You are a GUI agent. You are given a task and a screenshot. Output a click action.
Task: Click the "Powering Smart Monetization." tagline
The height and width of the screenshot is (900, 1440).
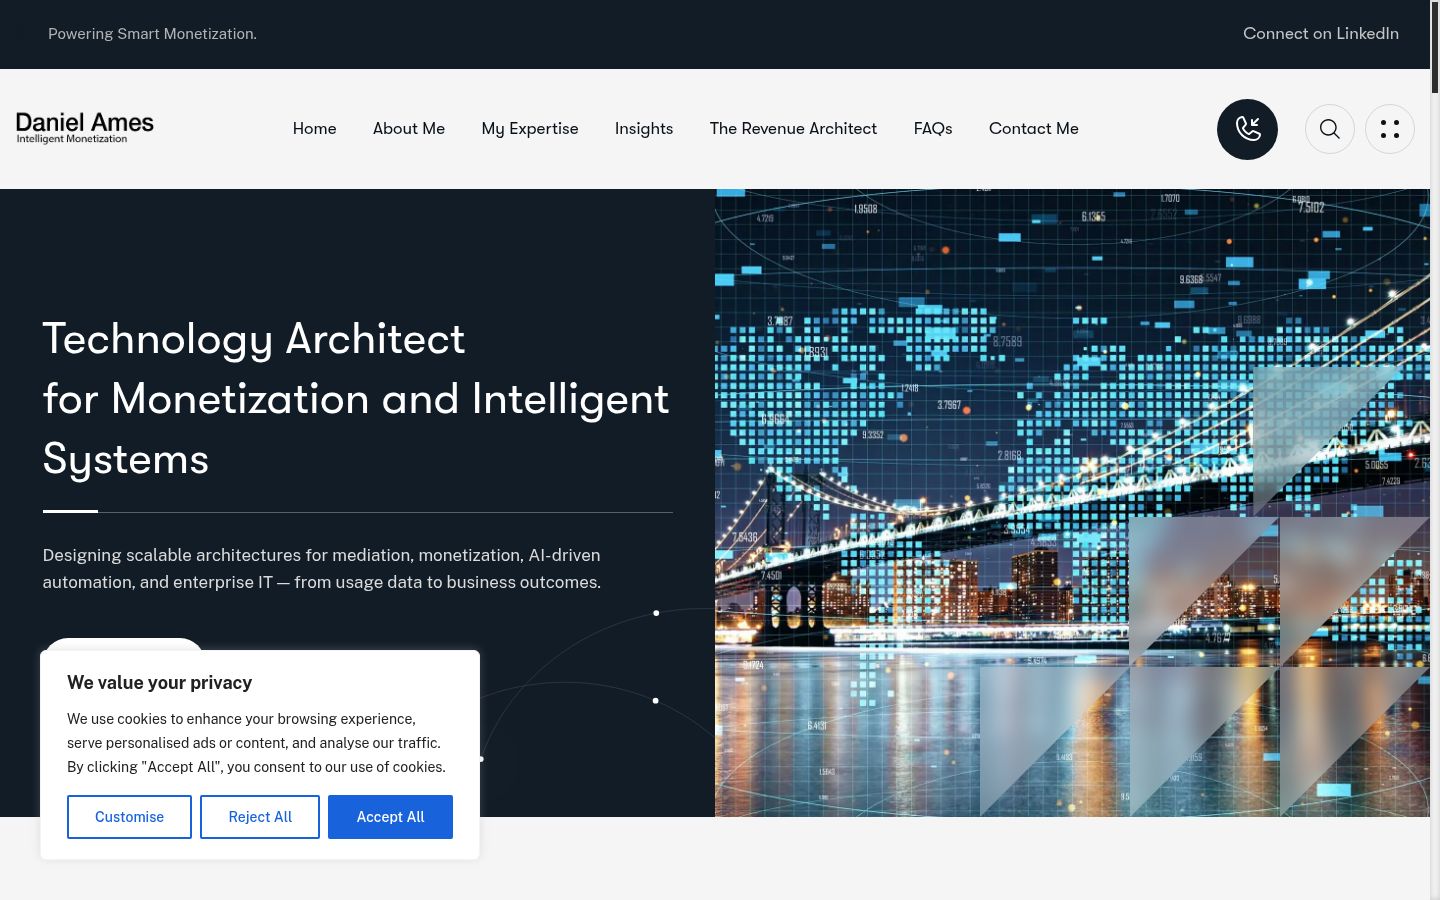click(x=152, y=34)
